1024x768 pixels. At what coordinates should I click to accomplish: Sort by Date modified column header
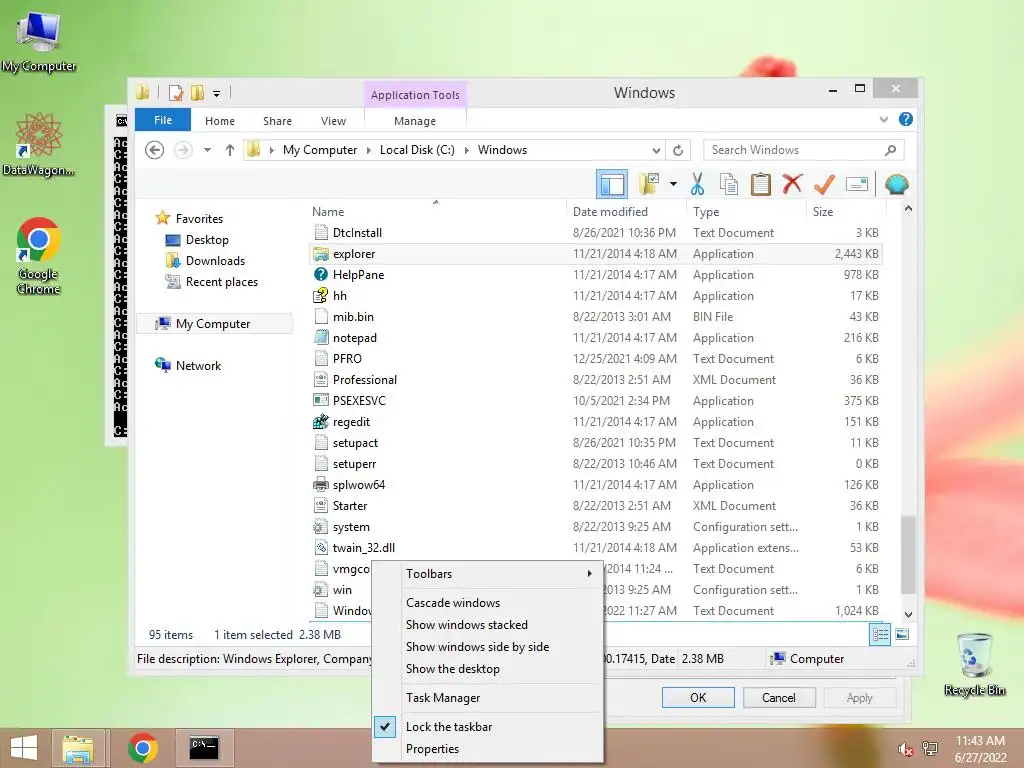627,212
